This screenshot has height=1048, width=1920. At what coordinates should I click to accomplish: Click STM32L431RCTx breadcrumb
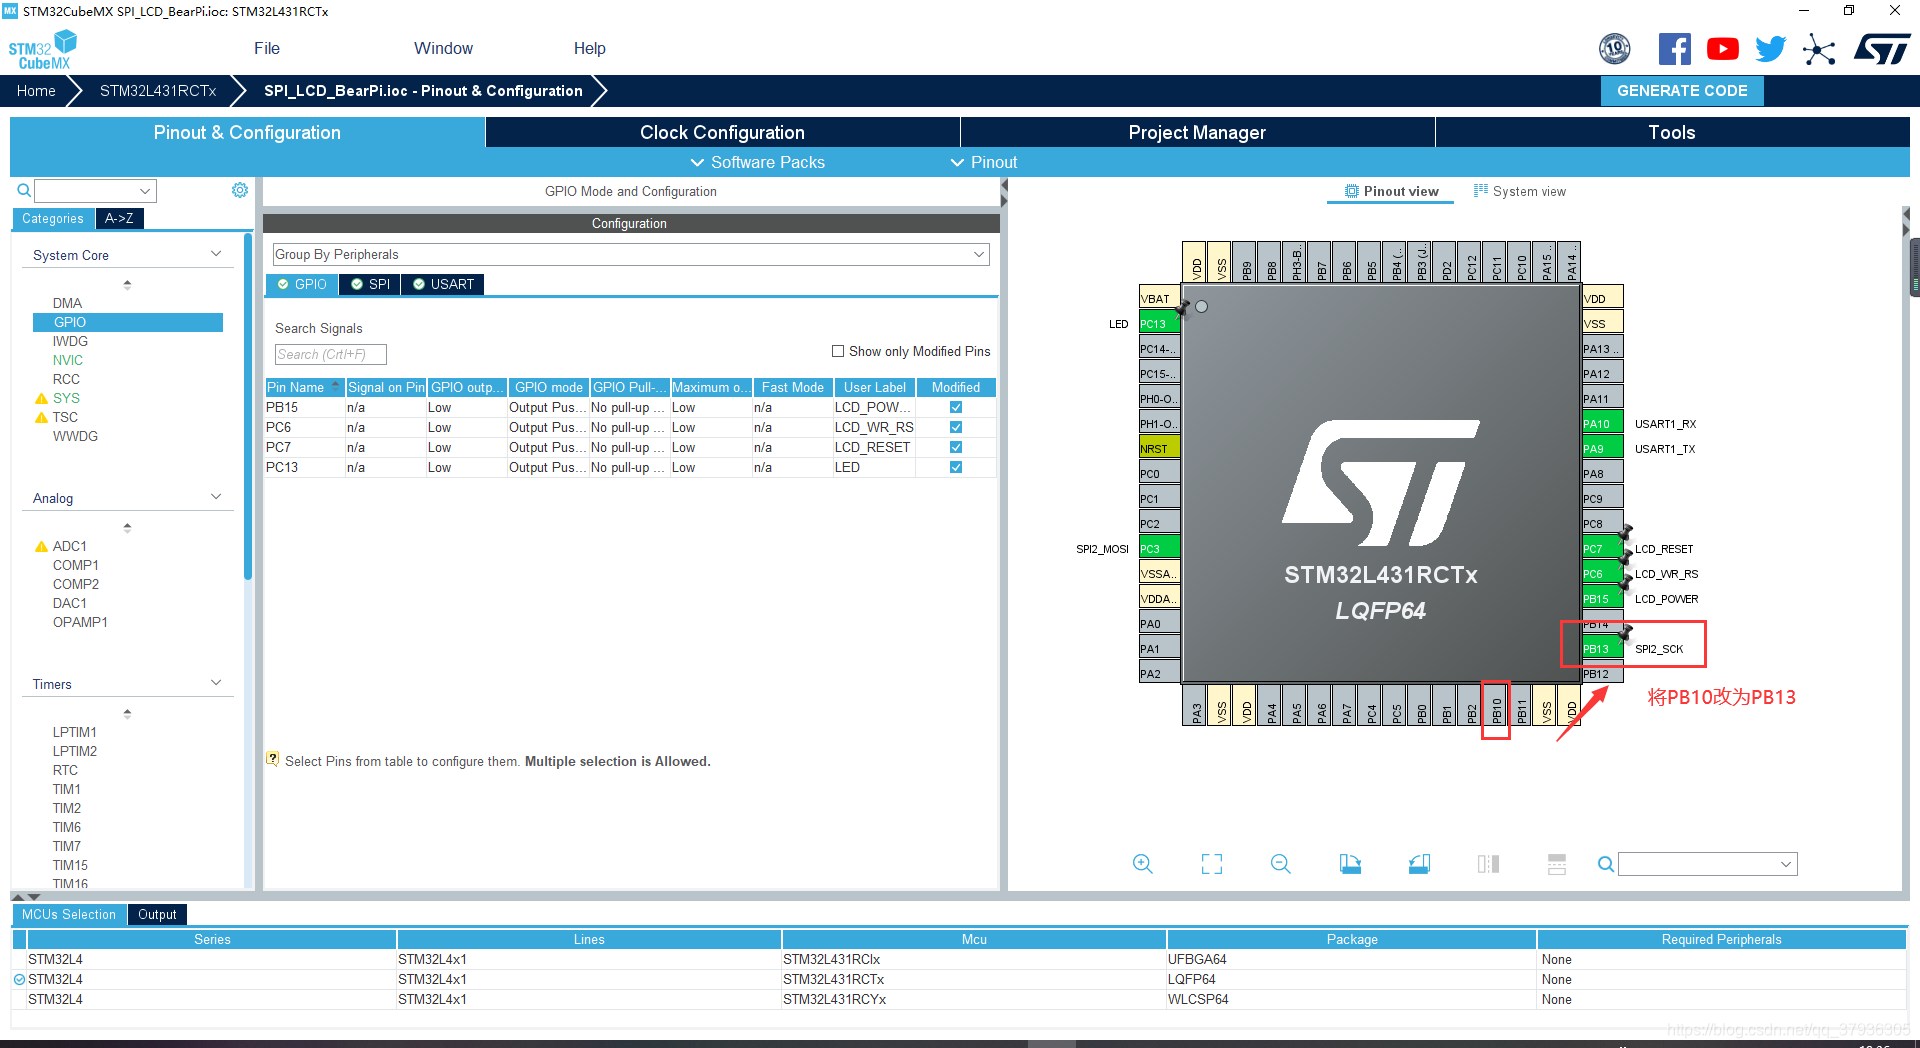(158, 90)
